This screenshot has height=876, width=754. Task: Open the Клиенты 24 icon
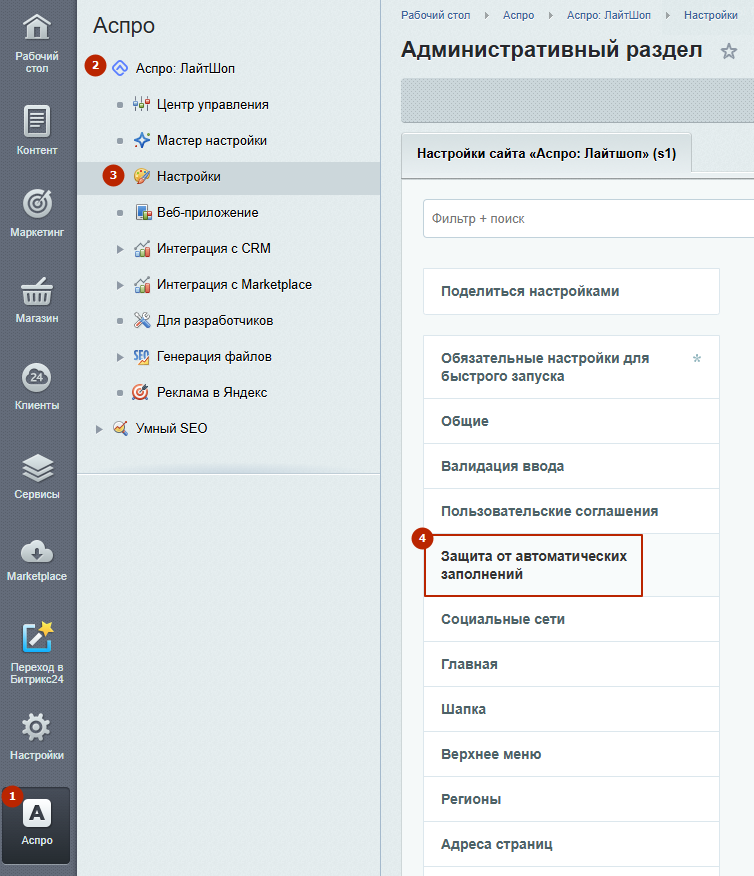37,377
